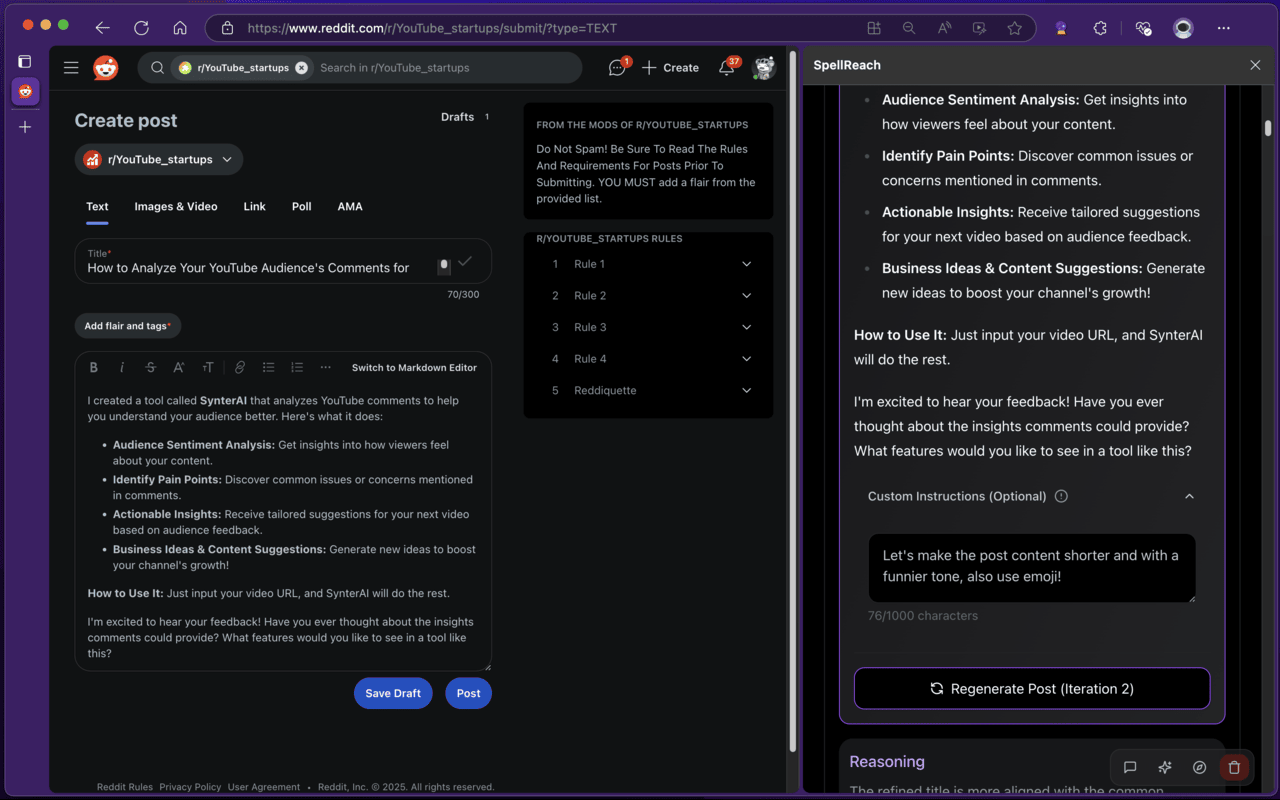Switch to Images & Video tab
The image size is (1280, 800).
(176, 207)
